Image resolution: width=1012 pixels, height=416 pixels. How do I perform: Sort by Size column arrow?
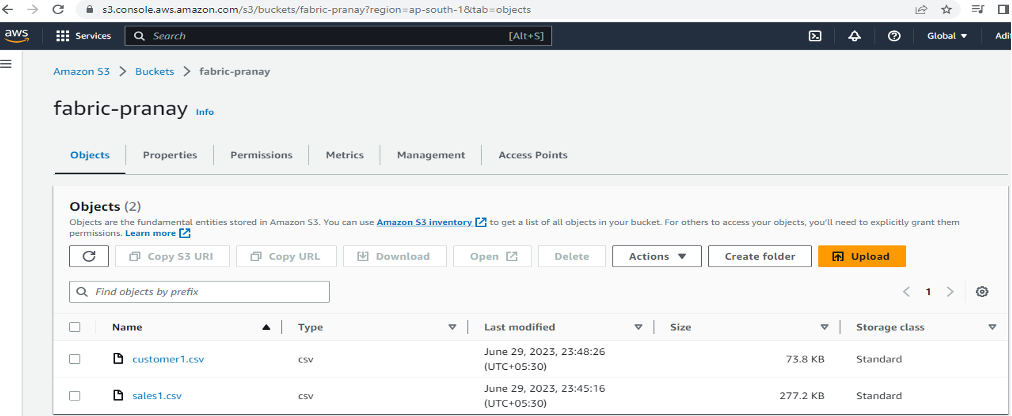pos(824,327)
